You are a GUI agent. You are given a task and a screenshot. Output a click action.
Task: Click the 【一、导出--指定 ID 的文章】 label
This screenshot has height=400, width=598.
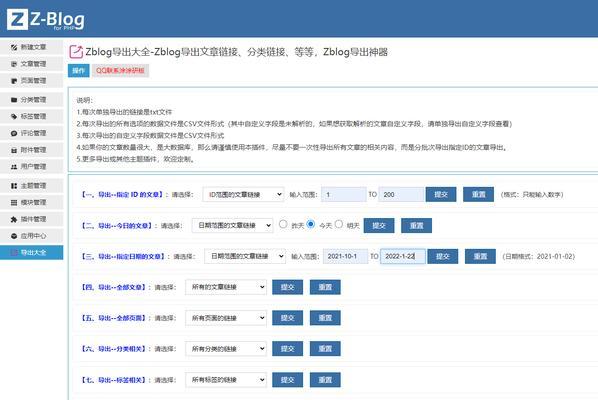122,194
